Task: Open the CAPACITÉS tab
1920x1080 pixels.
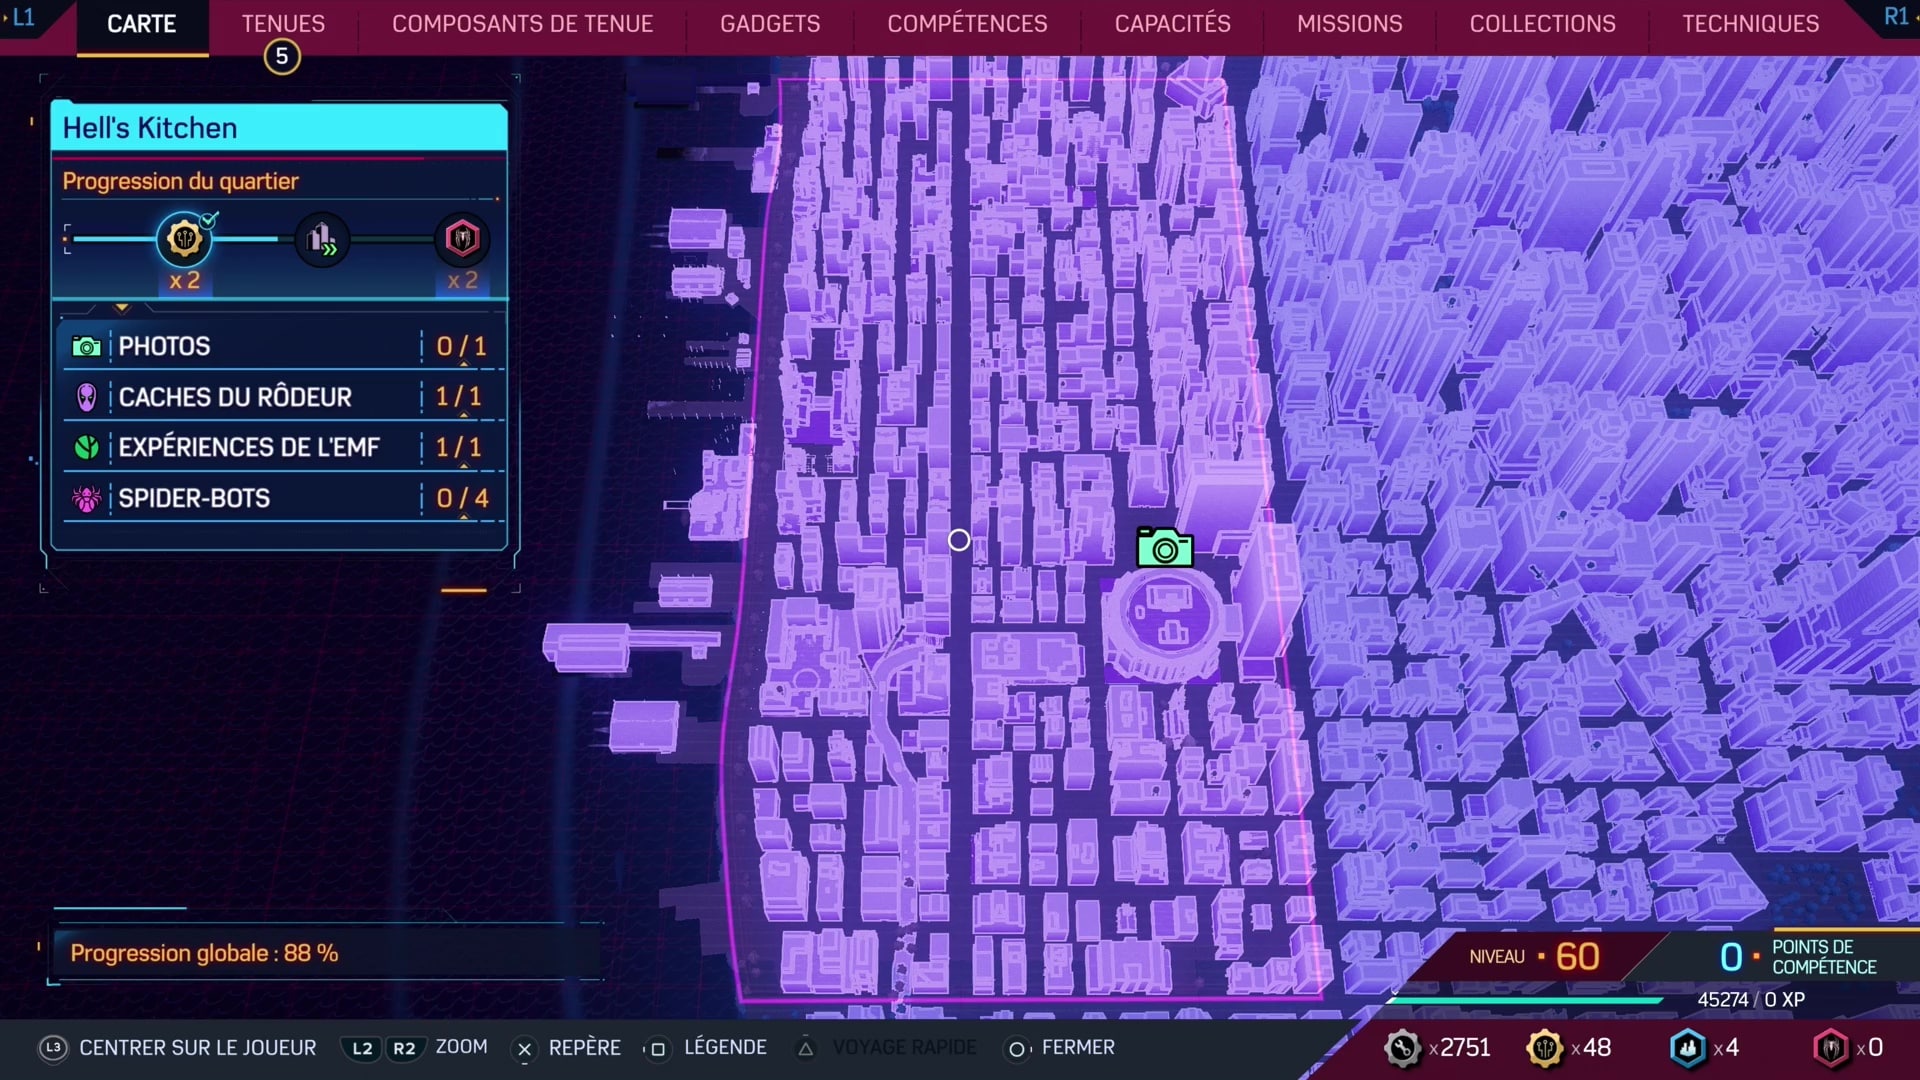Action: (x=1172, y=24)
